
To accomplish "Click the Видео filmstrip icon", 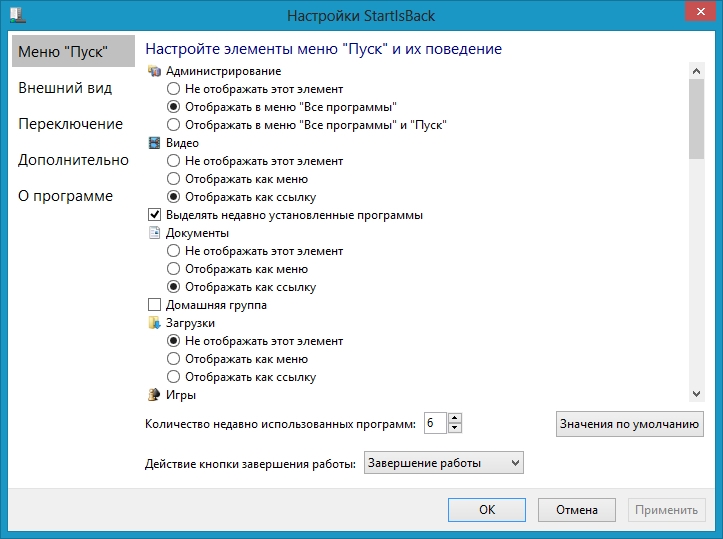I will tap(154, 143).
